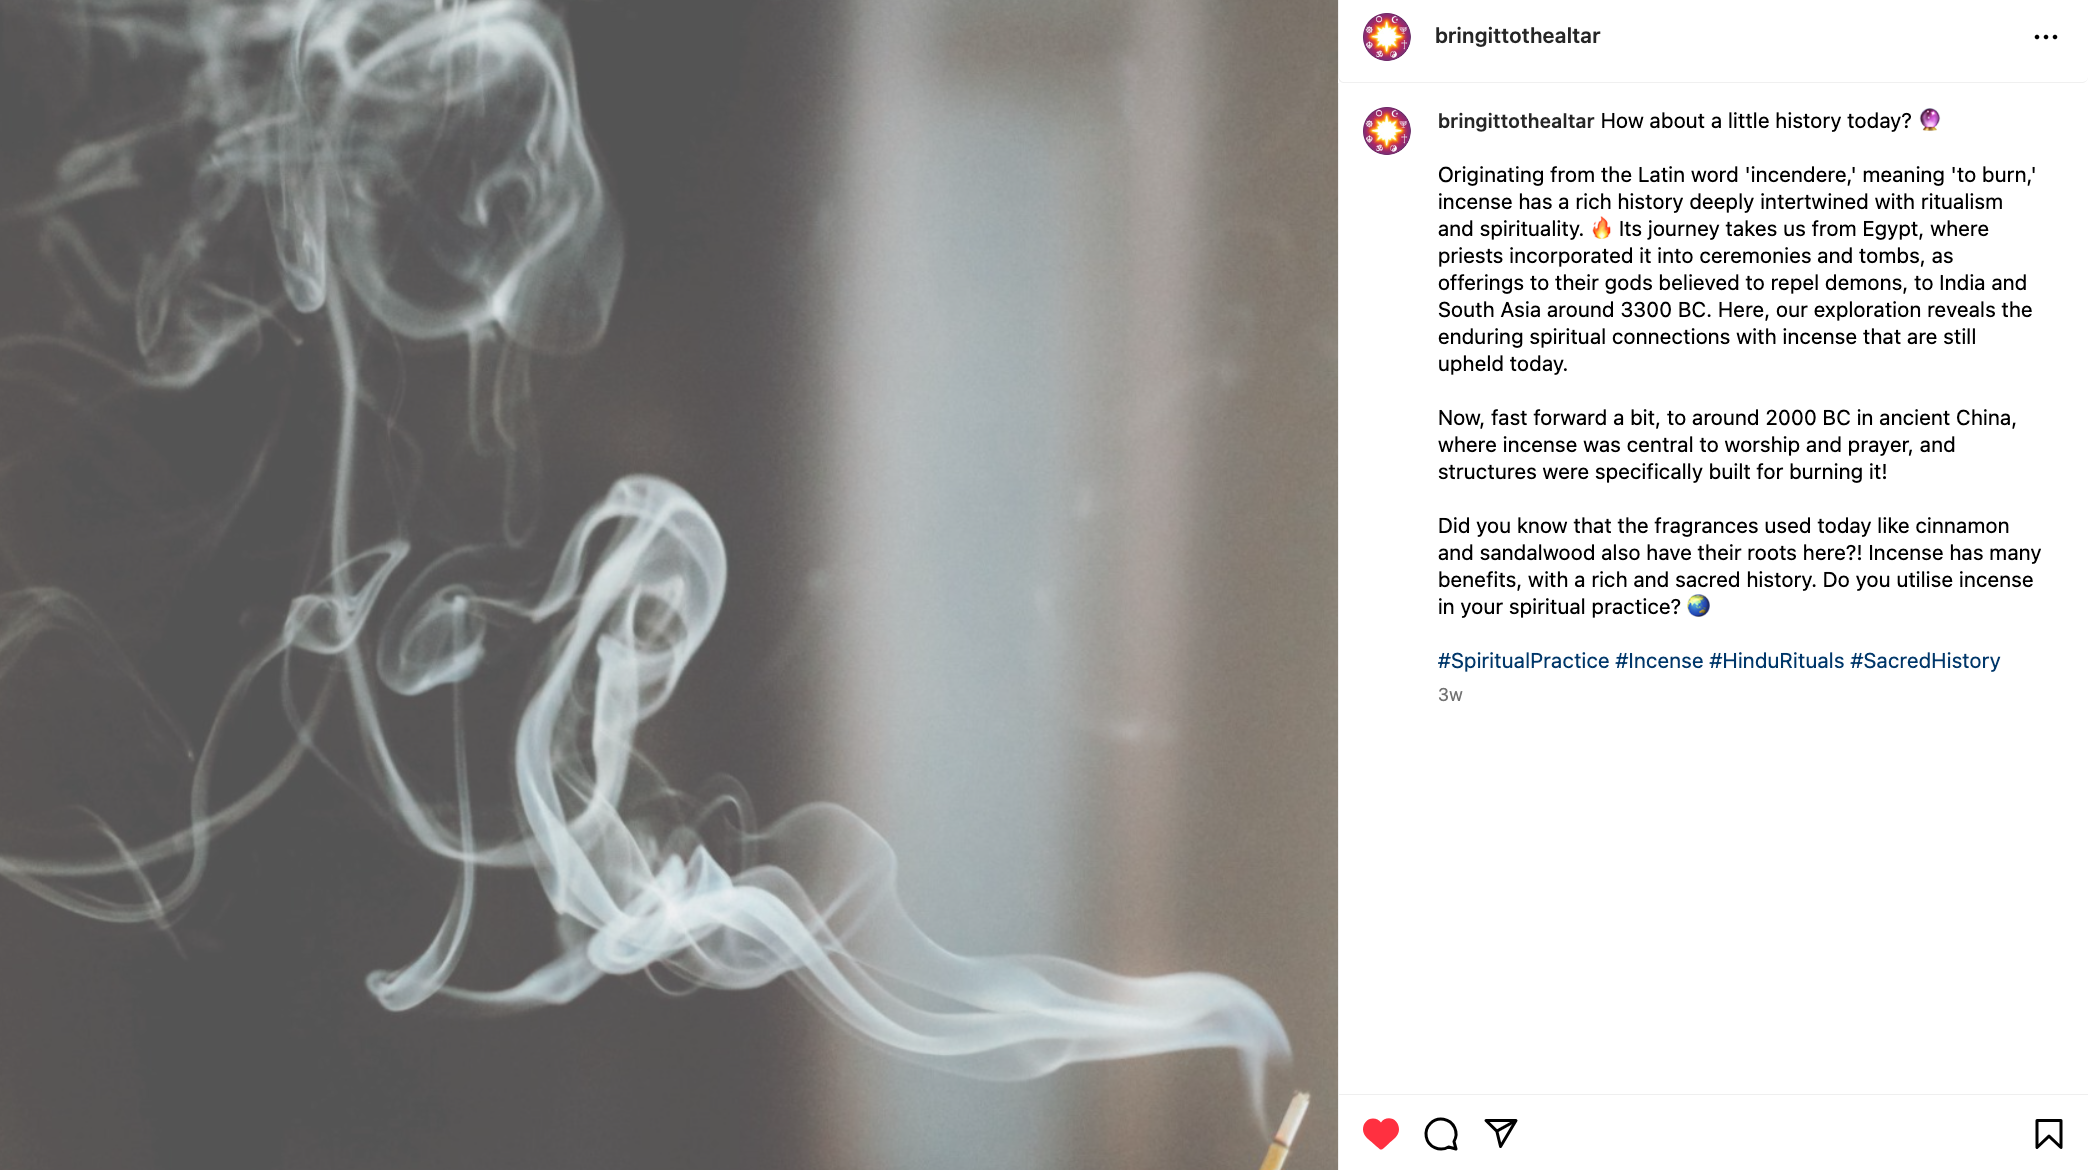Share the post via paper plane icon

1501,1132
